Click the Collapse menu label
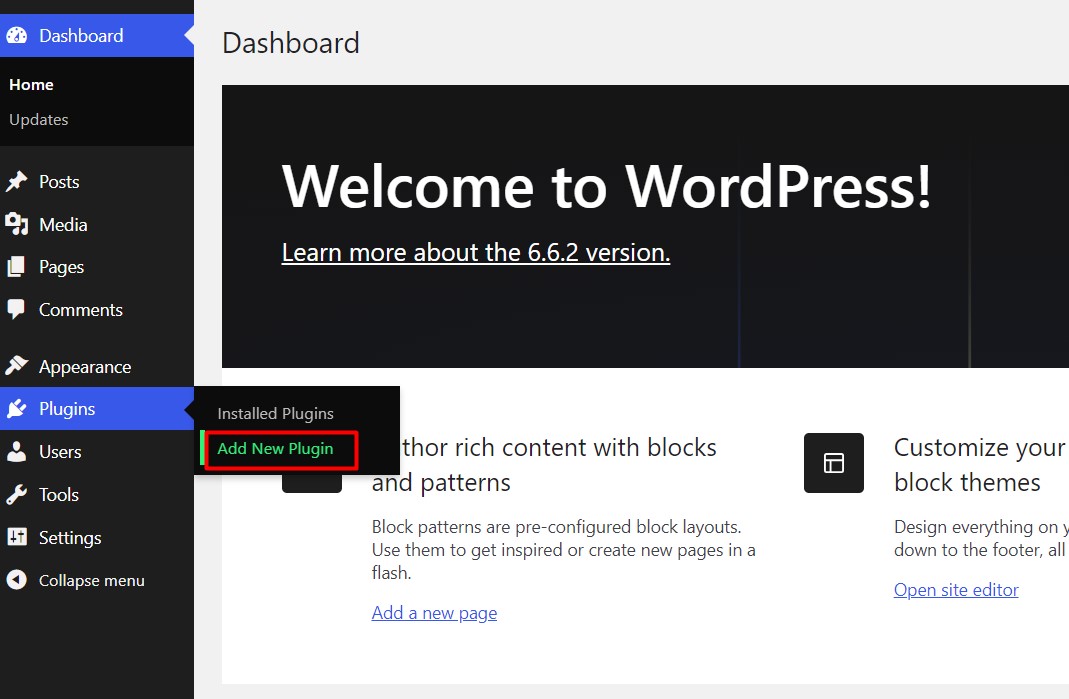The width and height of the screenshot is (1069, 699). (91, 580)
